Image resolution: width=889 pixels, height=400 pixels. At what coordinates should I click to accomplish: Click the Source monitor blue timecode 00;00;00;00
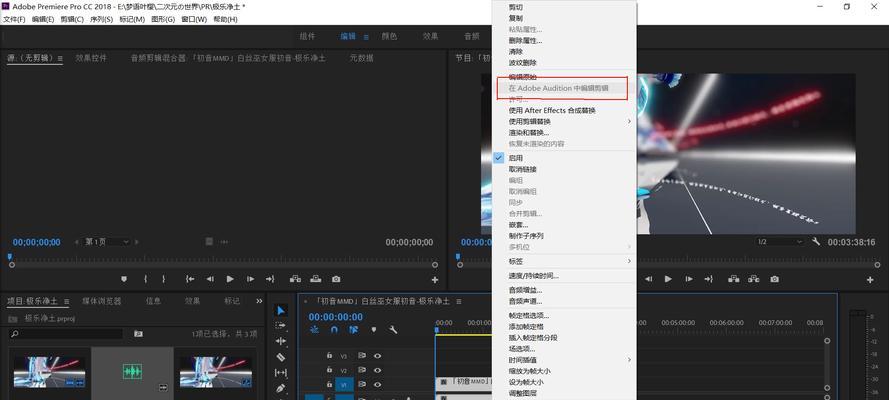[37, 242]
